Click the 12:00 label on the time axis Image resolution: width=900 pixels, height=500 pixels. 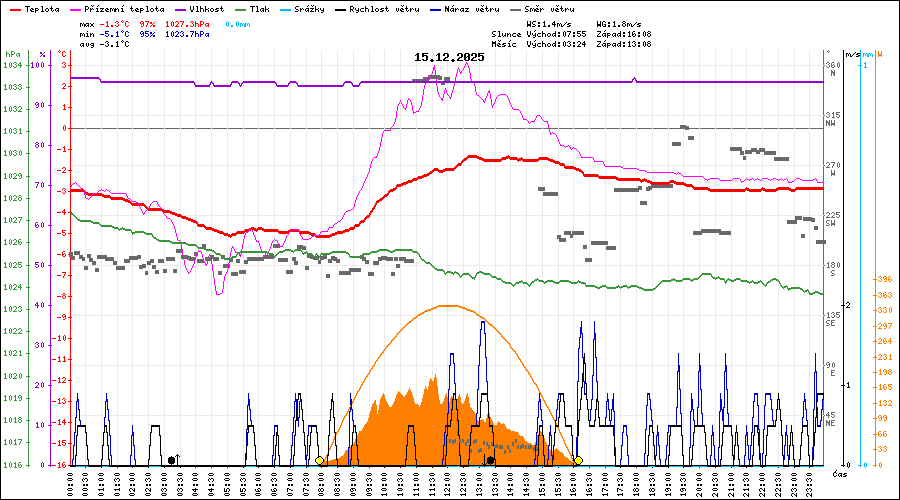point(447,480)
